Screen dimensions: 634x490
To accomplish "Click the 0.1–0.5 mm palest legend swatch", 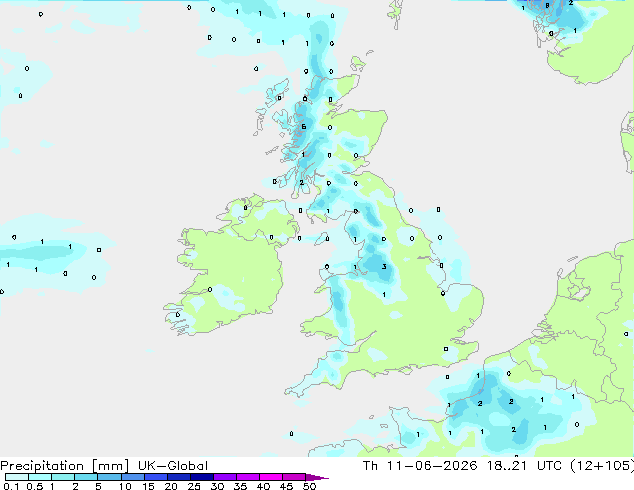I will (x=17, y=477).
